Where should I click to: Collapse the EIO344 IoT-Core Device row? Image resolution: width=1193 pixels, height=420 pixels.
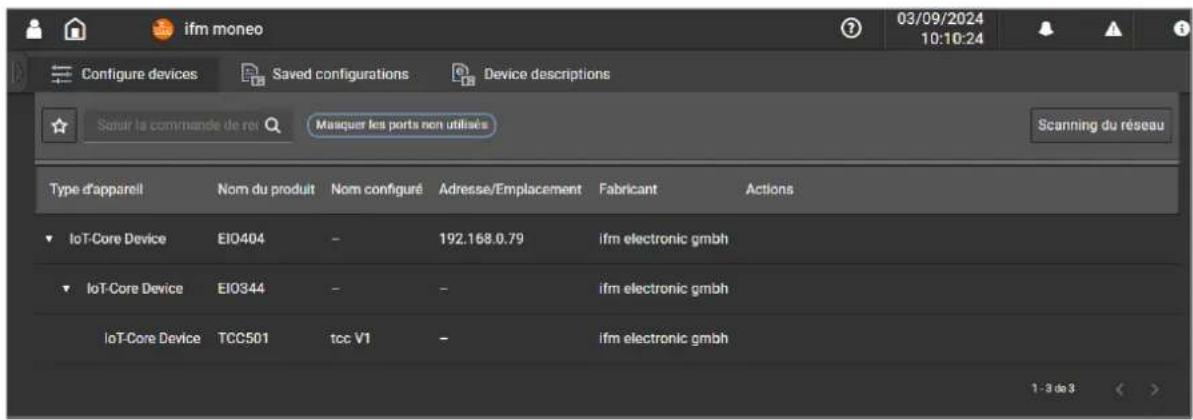[x=68, y=289]
